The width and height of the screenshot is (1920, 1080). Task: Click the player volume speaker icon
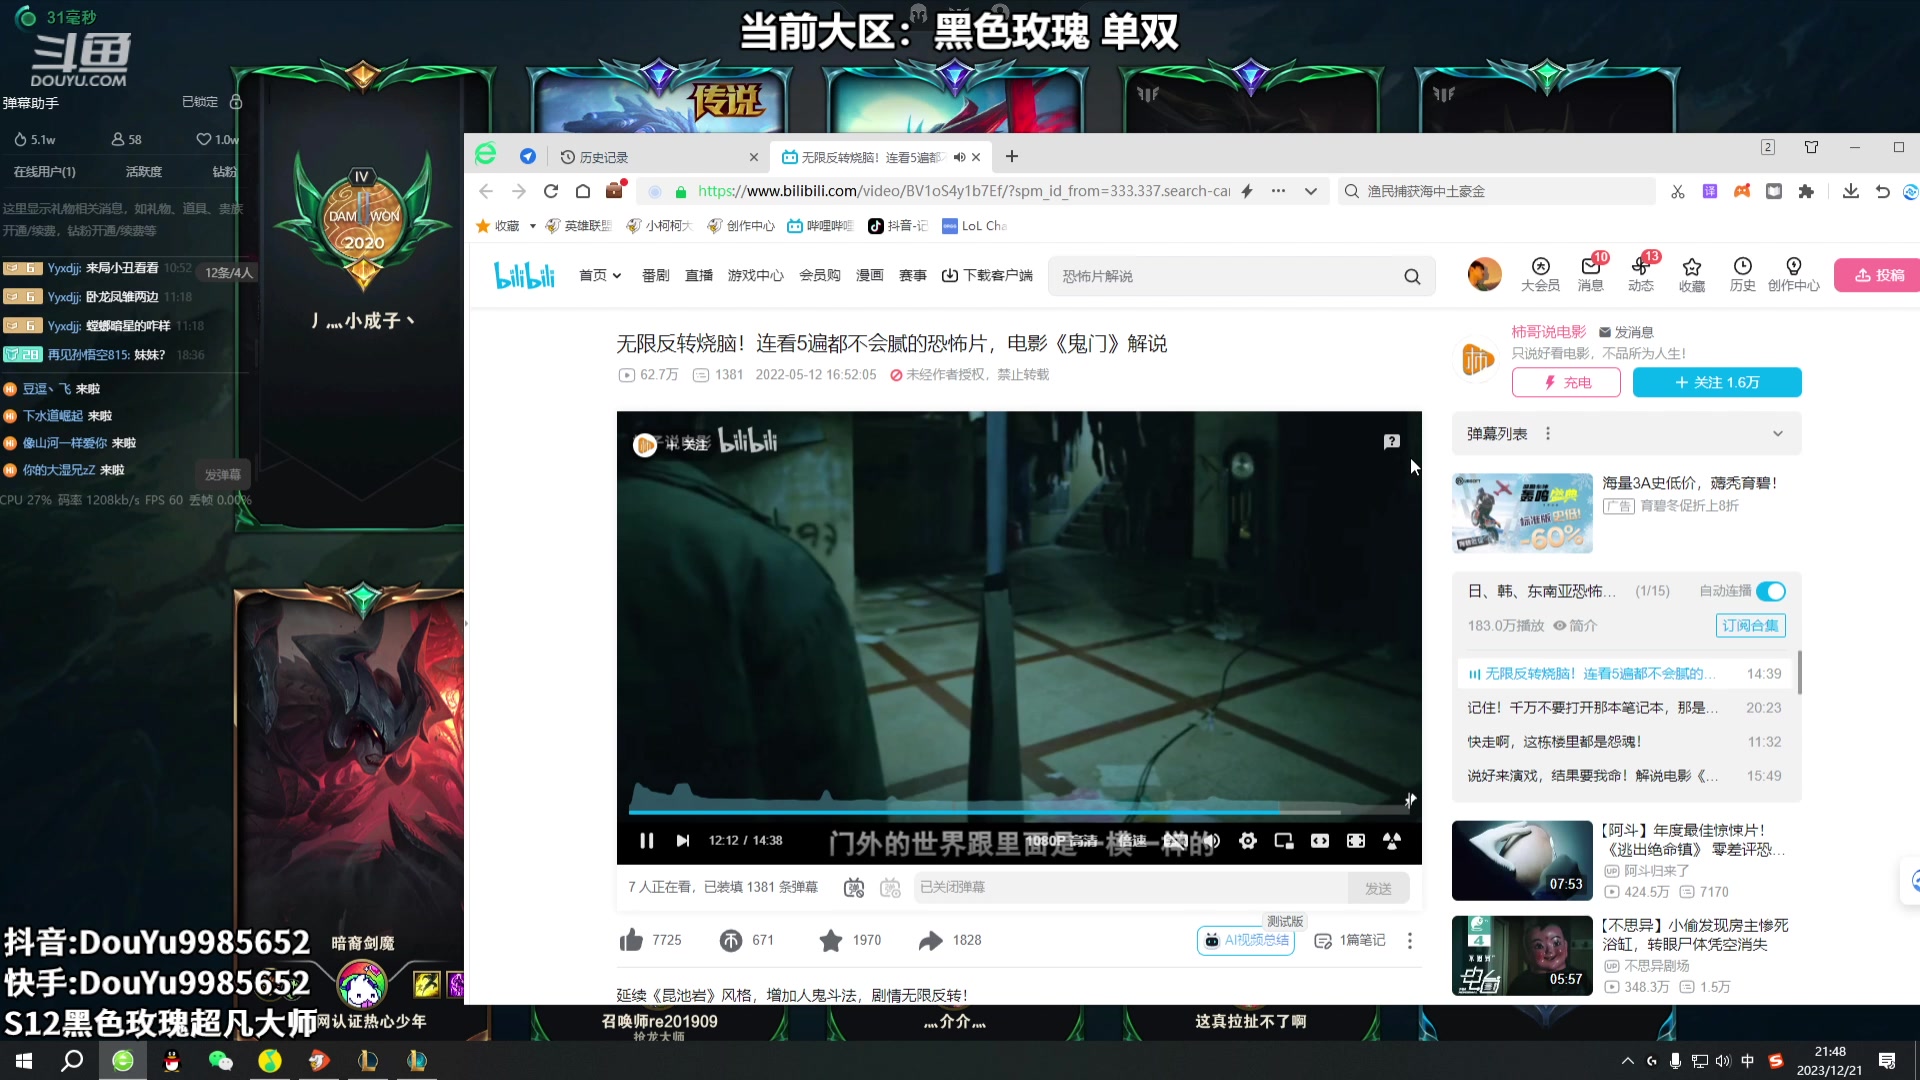(1211, 841)
